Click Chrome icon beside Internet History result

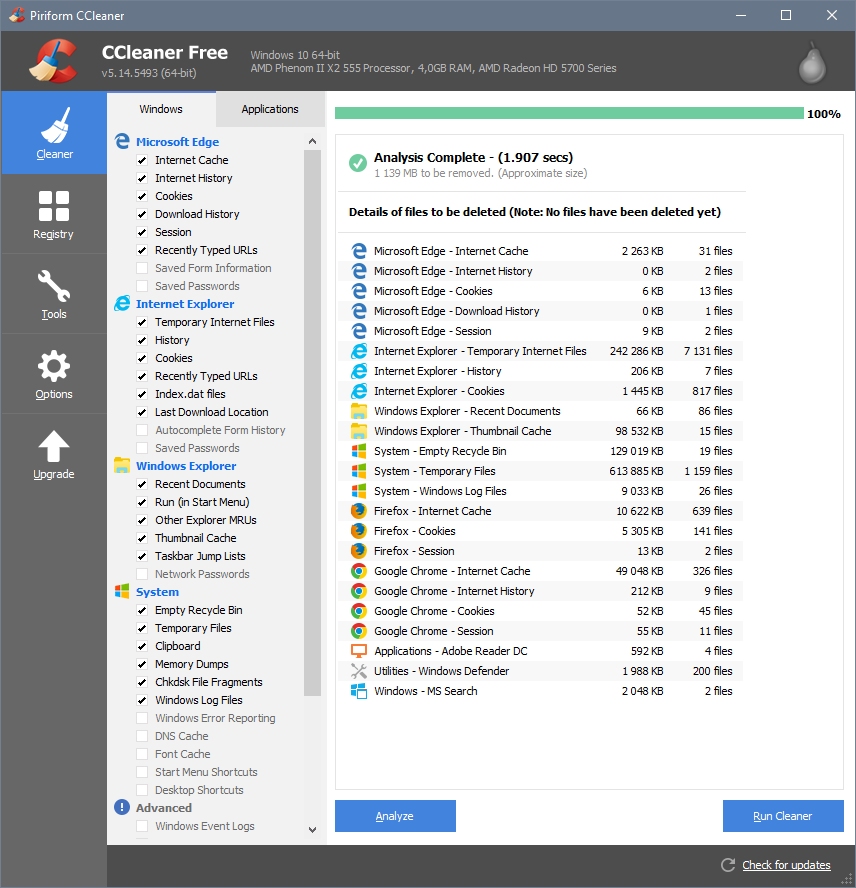pyautogui.click(x=359, y=591)
